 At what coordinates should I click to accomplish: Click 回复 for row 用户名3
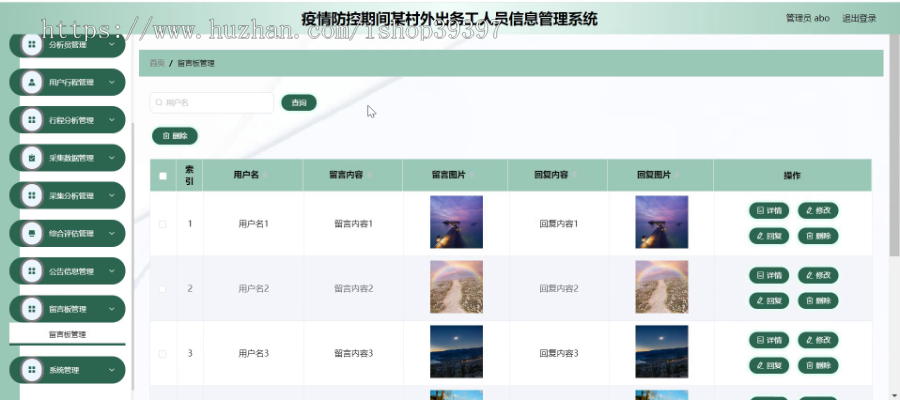769,365
